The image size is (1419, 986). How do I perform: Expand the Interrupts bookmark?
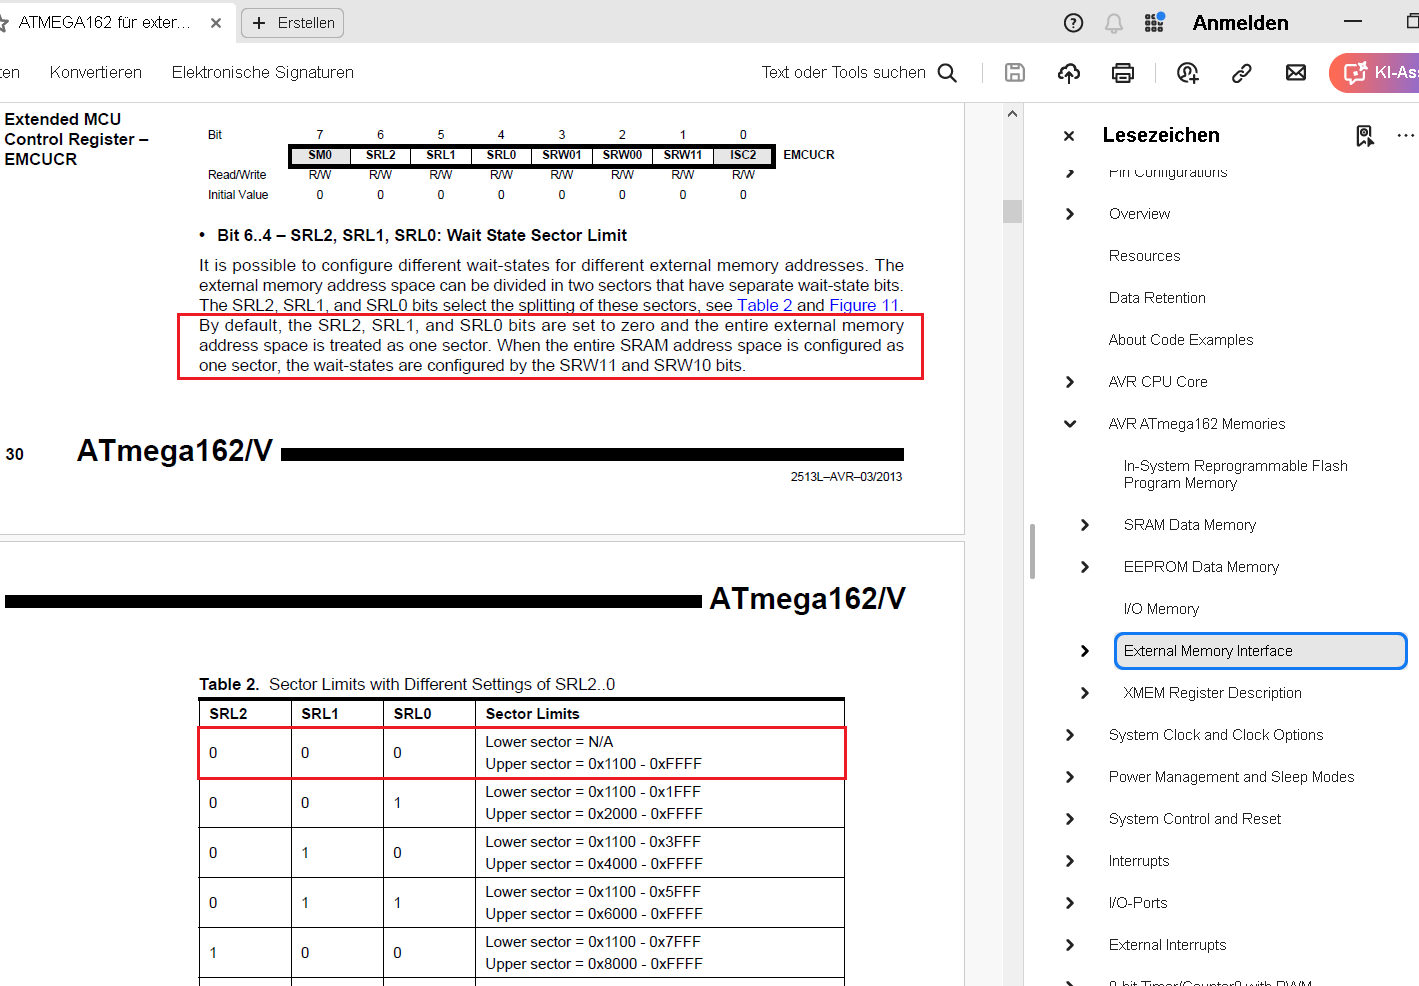[x=1070, y=861]
